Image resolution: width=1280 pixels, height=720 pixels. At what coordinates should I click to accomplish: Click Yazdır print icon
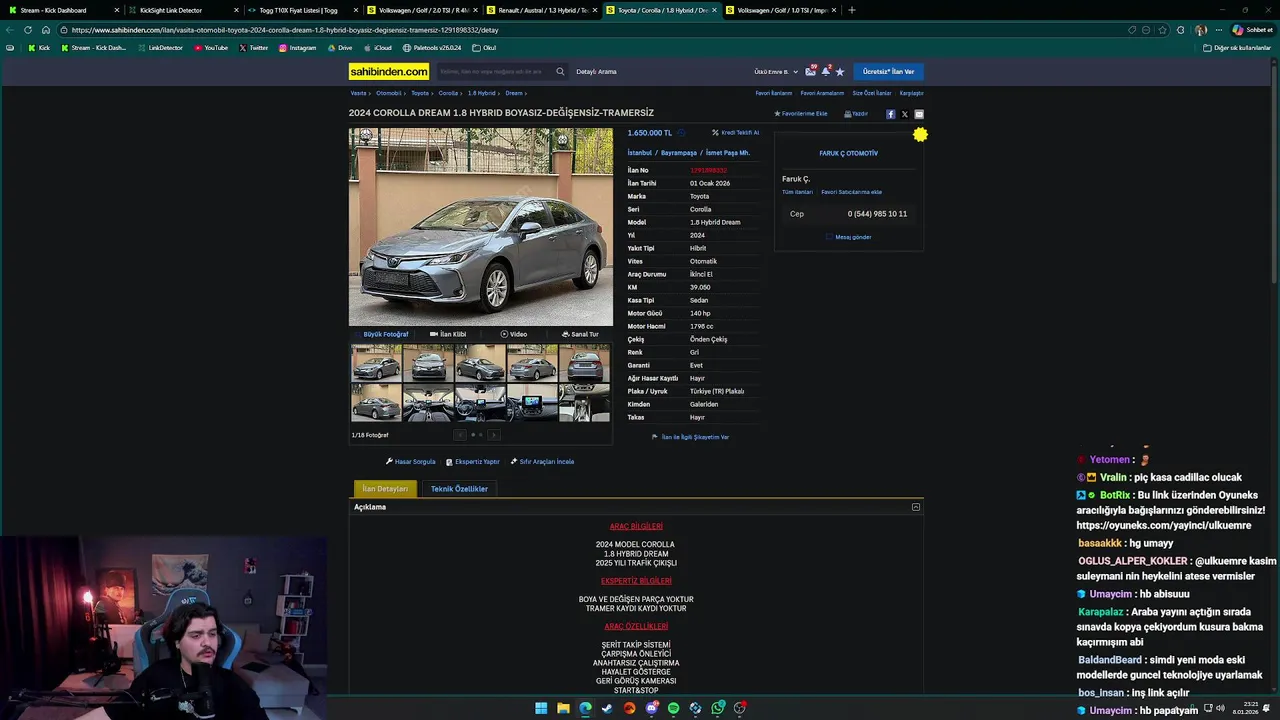pos(856,114)
